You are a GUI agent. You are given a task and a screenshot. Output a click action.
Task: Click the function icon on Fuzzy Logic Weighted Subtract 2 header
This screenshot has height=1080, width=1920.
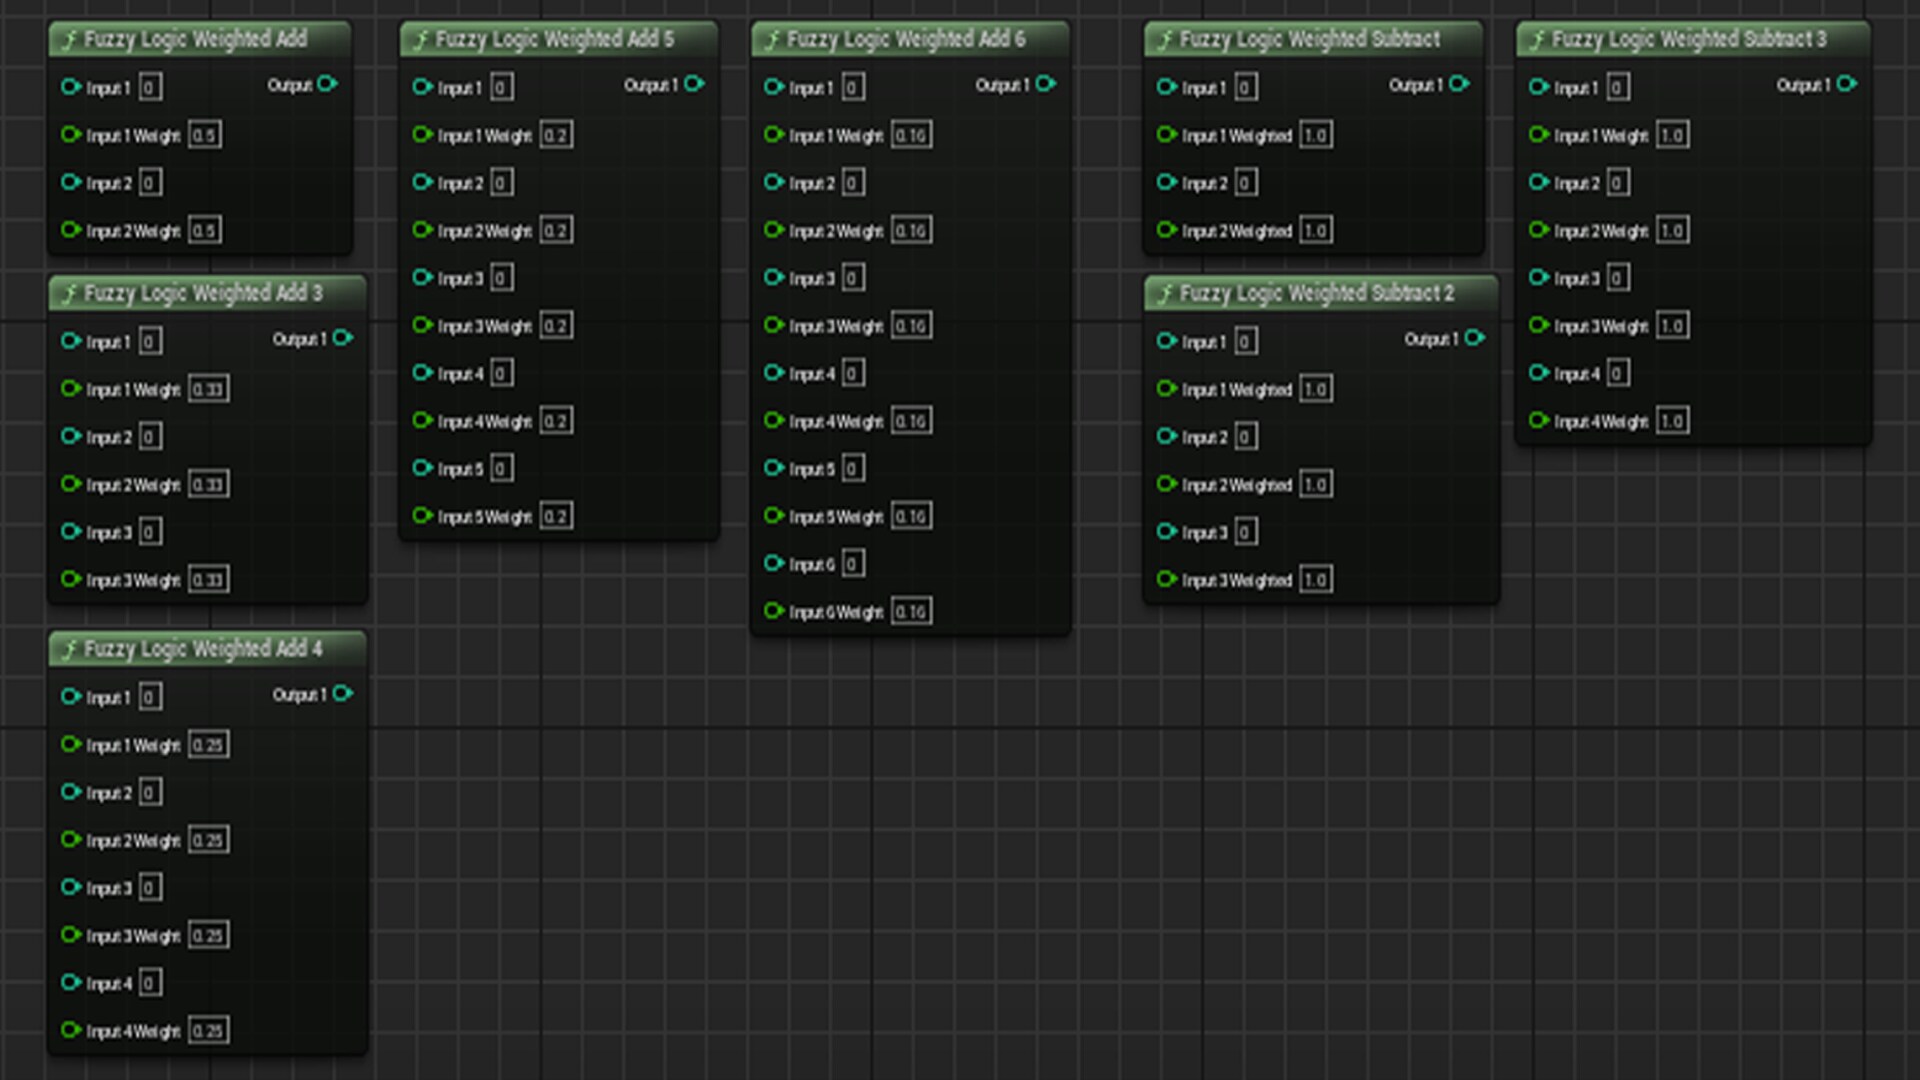click(1167, 293)
